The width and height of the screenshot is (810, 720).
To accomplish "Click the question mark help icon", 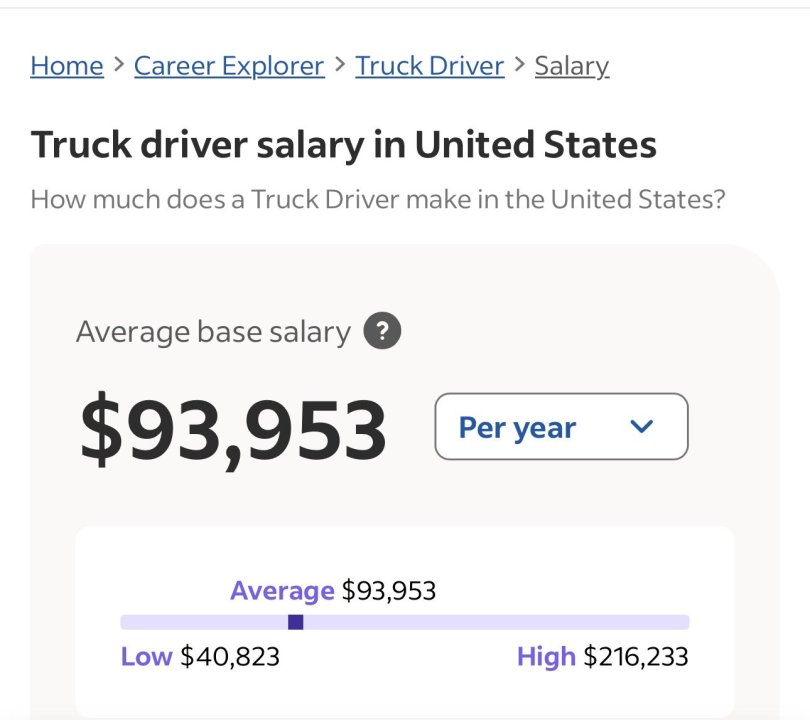I will [382, 331].
